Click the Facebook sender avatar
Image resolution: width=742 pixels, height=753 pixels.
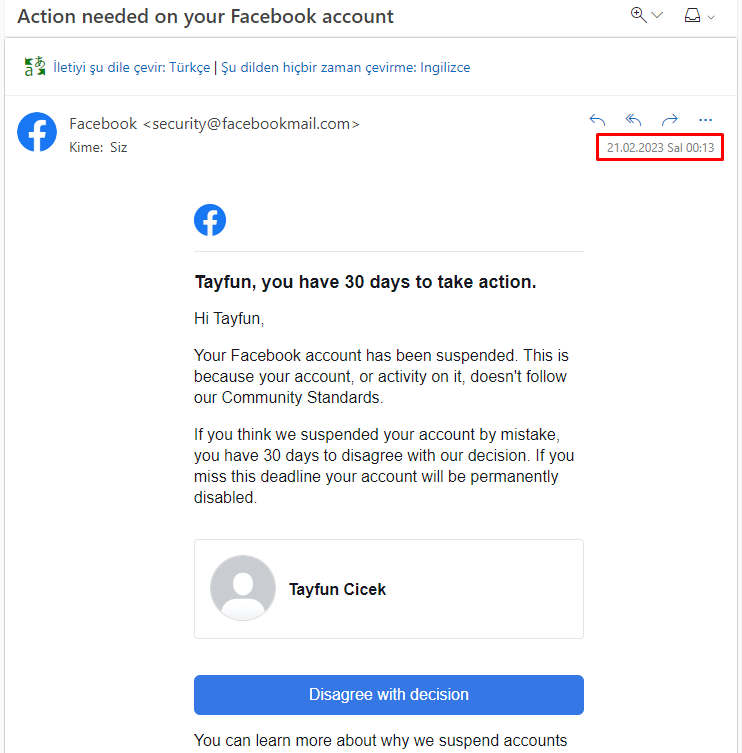[37, 132]
